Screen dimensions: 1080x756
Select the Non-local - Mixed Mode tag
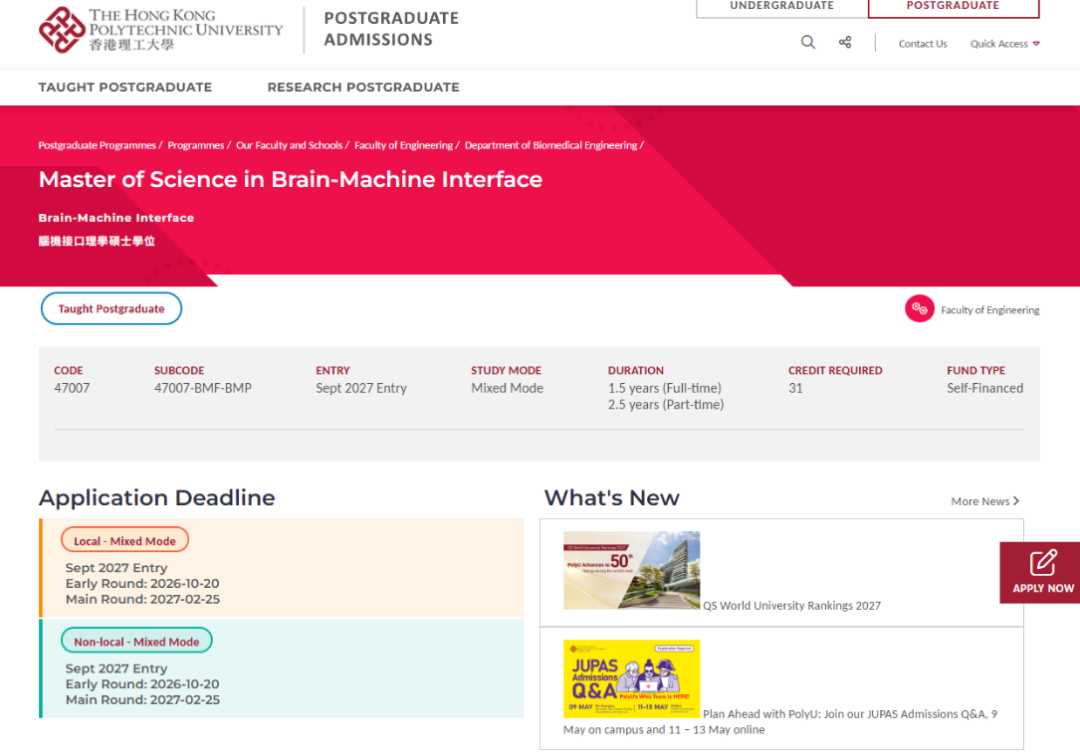point(136,641)
